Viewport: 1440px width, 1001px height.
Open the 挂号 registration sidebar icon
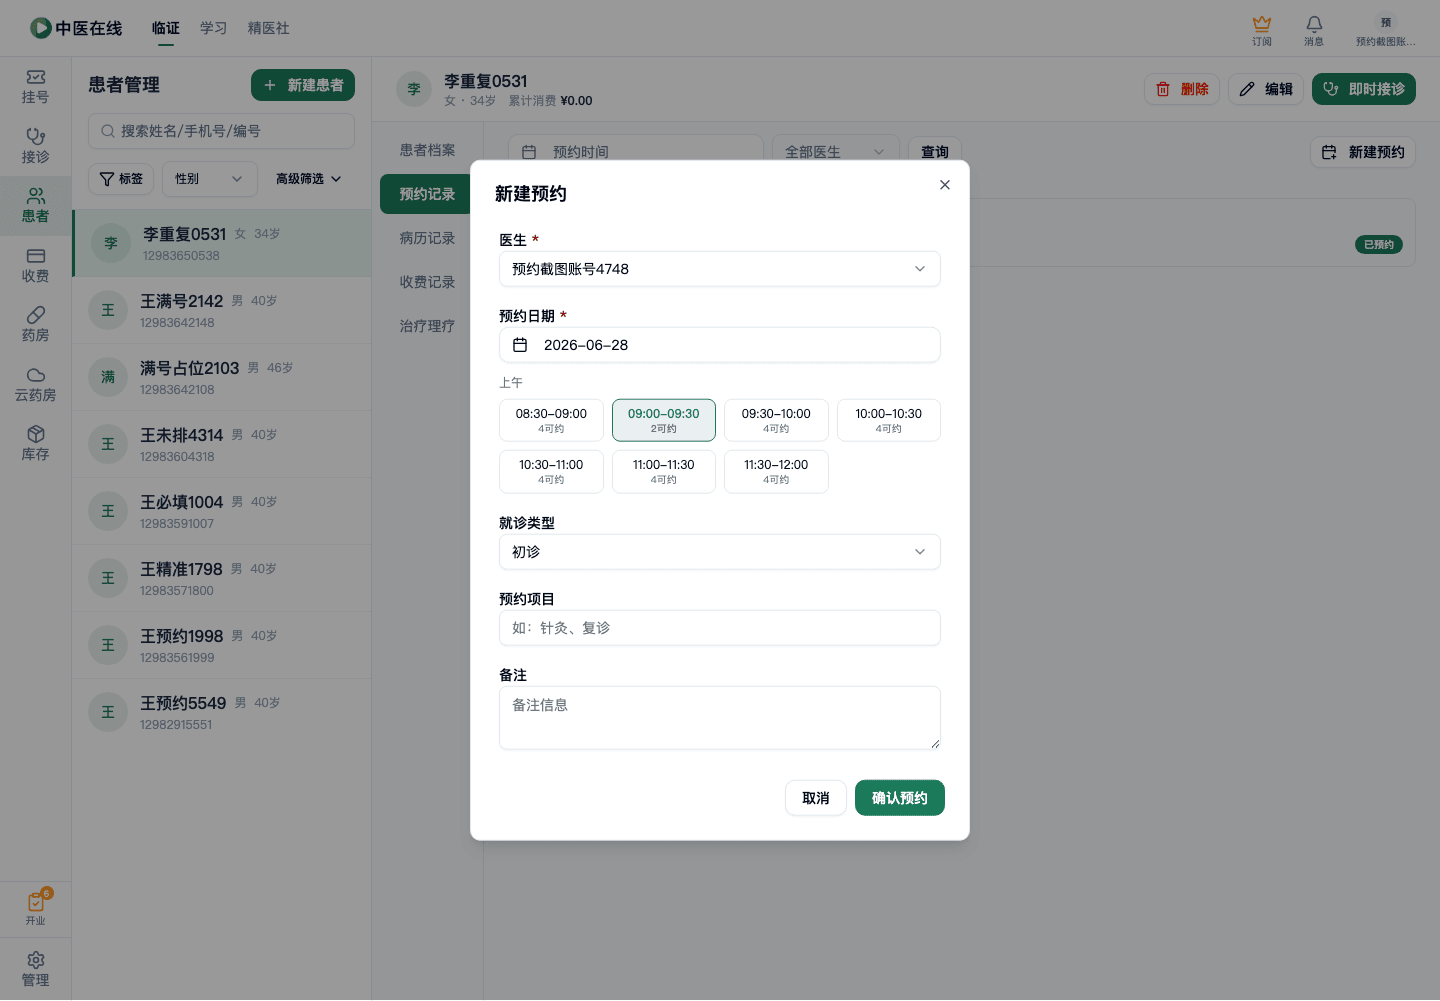[35, 87]
